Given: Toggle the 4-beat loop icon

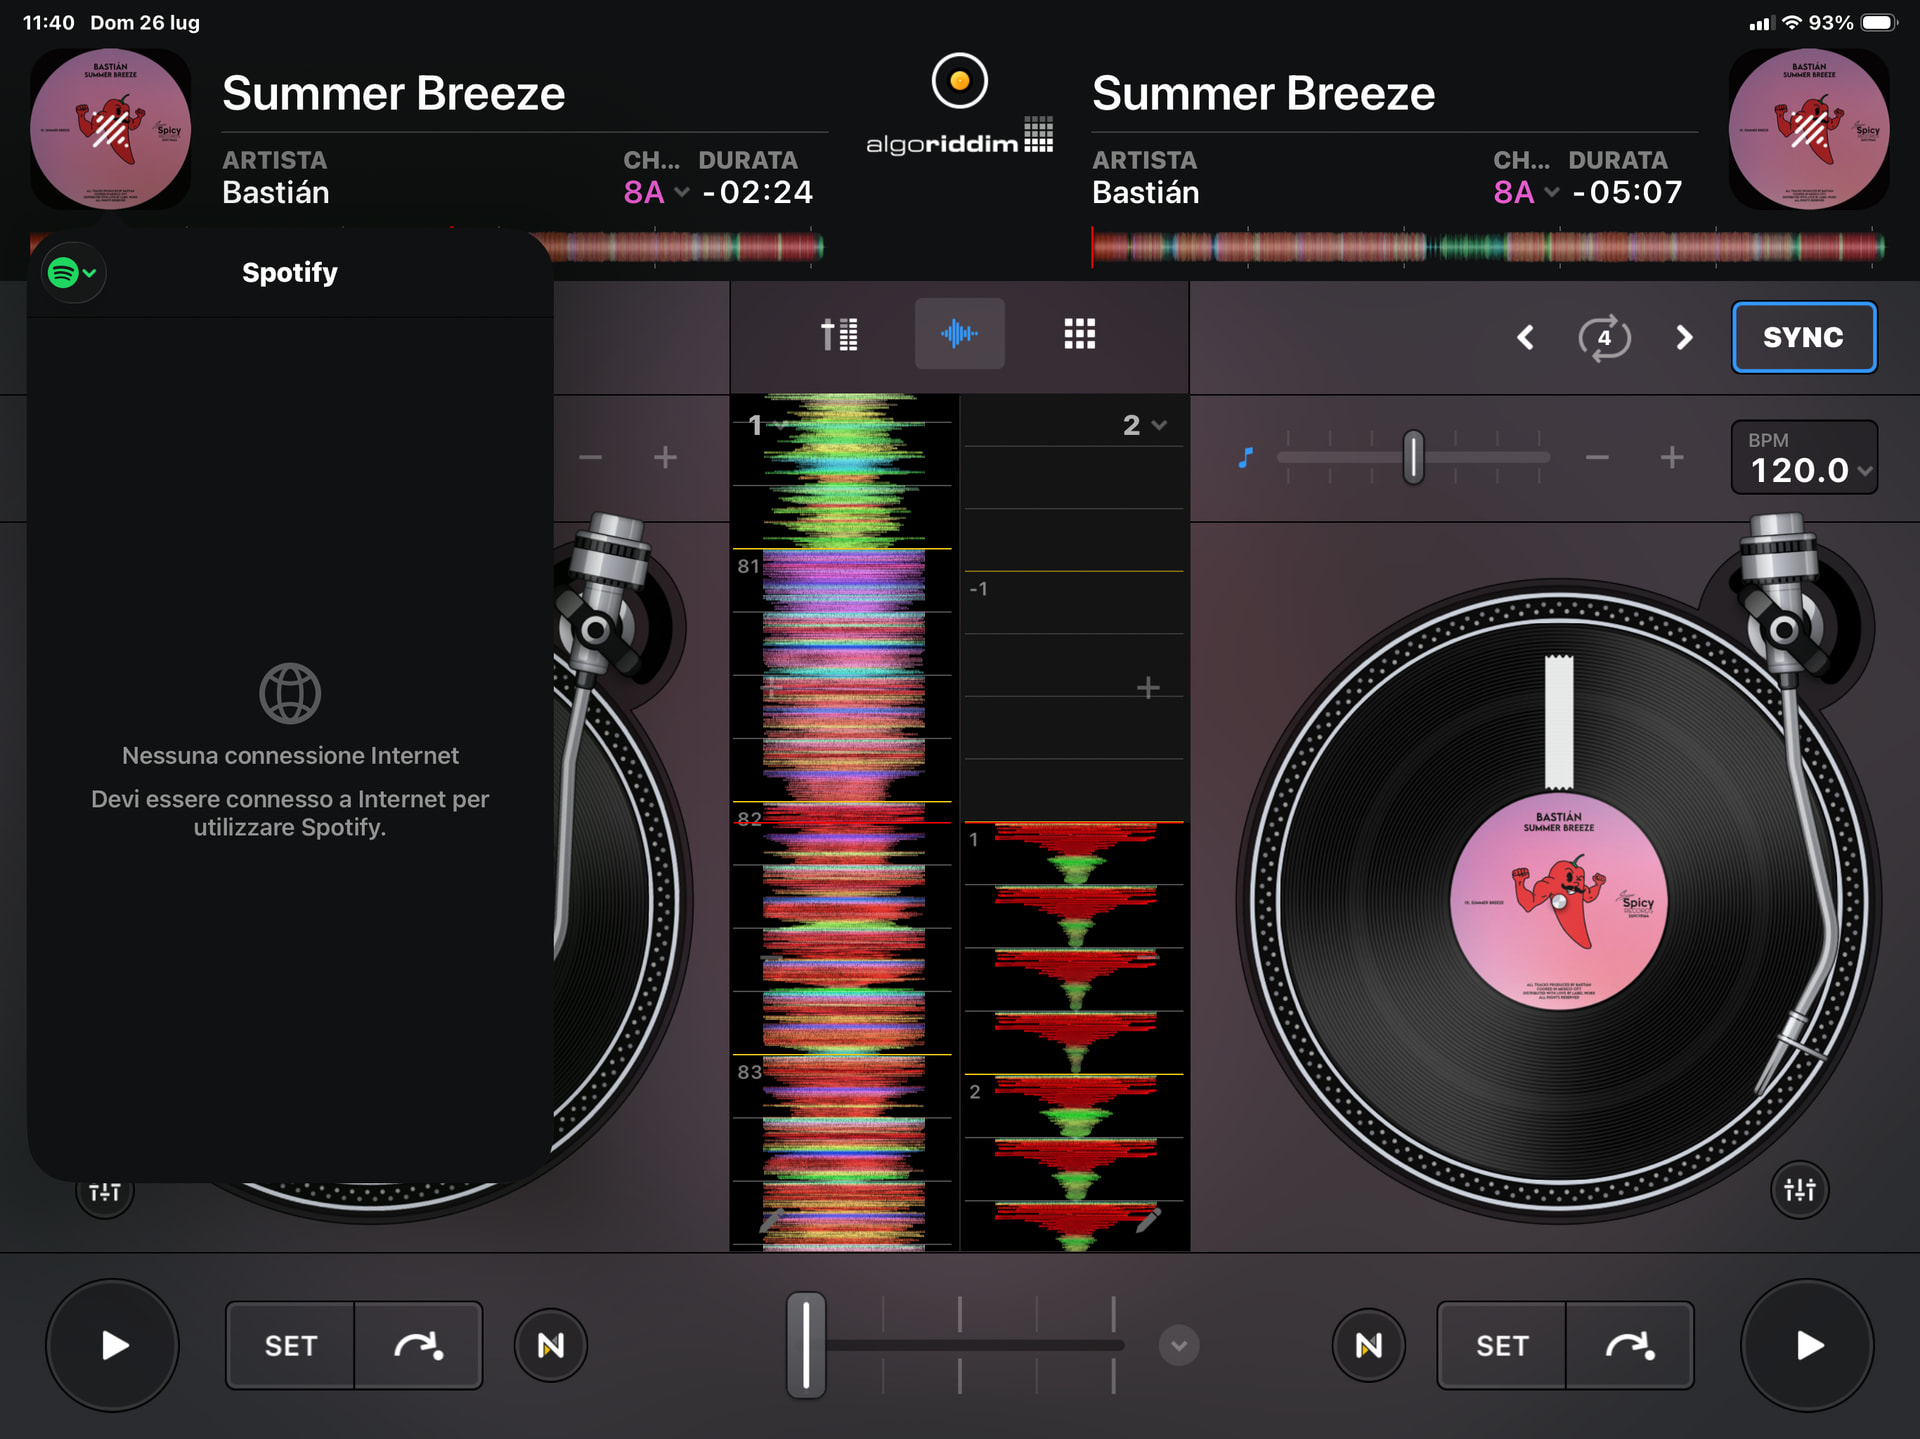Looking at the screenshot, I should (1604, 338).
